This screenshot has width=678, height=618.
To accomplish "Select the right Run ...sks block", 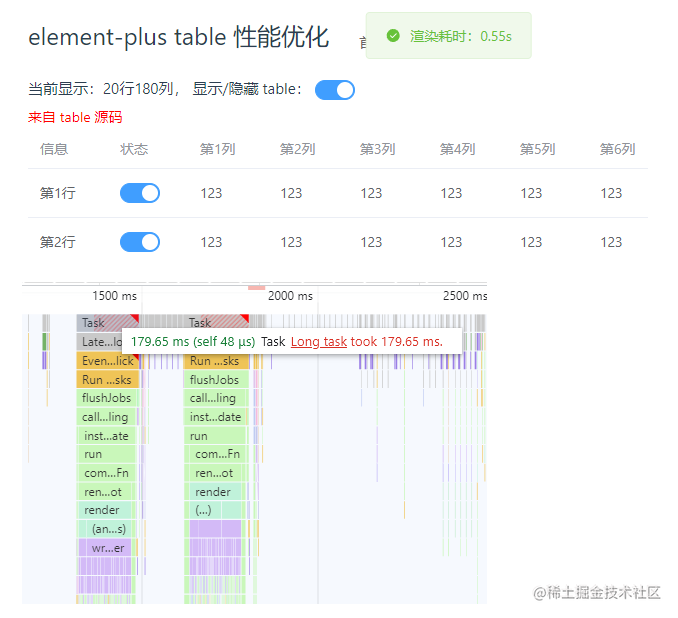I will 216,361.
